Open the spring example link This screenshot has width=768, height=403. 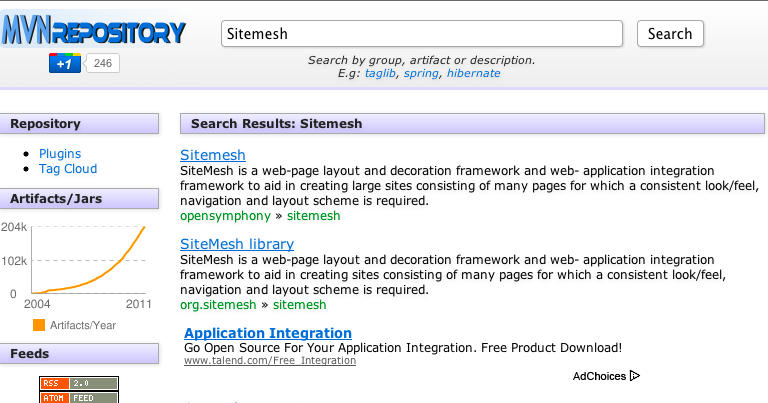coord(421,73)
